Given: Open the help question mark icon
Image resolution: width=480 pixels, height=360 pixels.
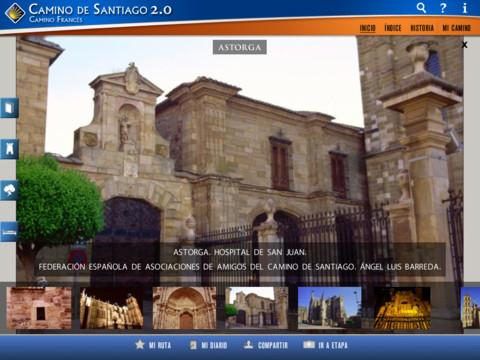Looking at the screenshot, I should (x=443, y=8).
